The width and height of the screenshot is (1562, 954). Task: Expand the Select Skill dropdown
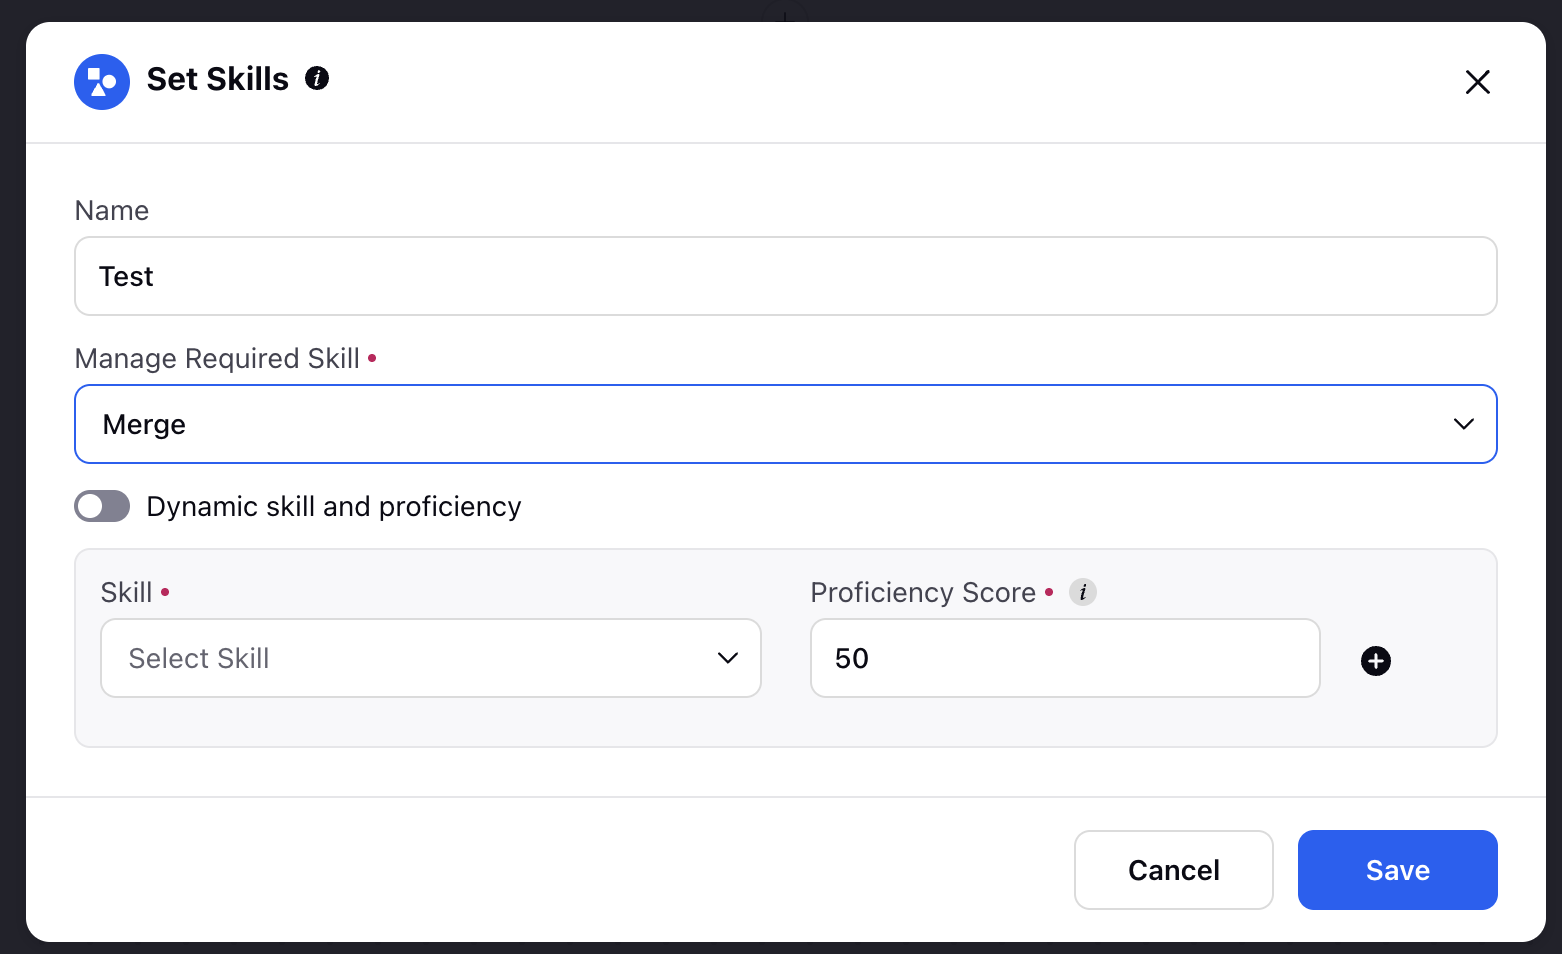[431, 658]
